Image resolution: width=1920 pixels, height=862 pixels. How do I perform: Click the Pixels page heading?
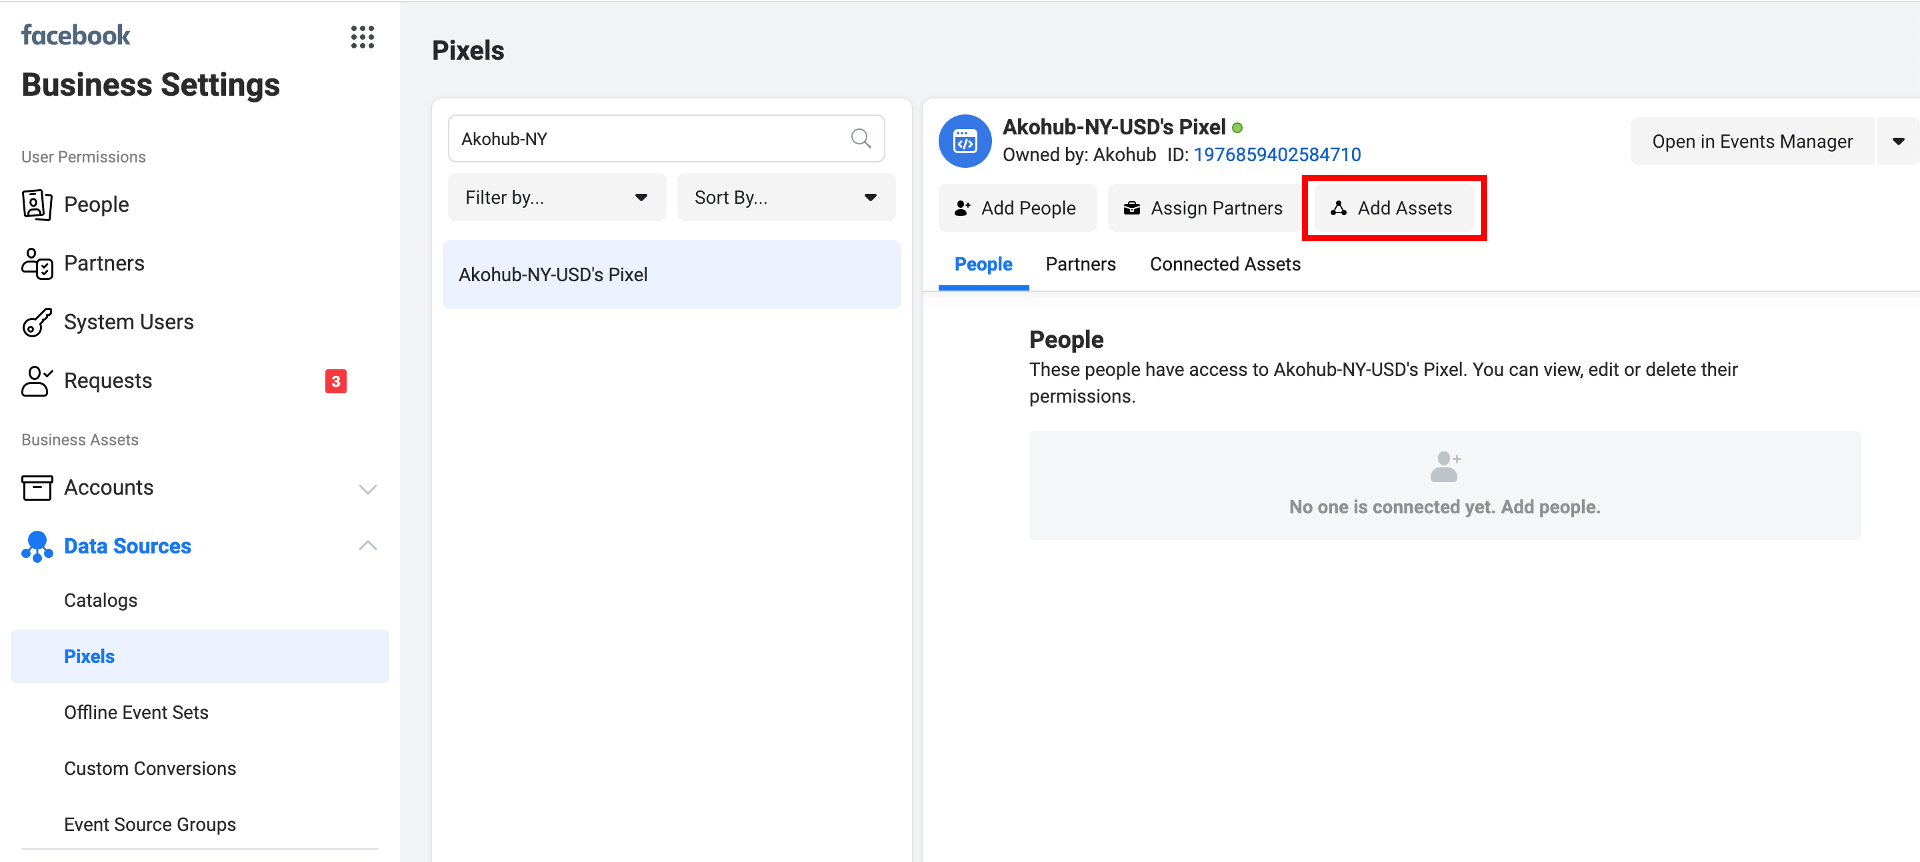(468, 50)
